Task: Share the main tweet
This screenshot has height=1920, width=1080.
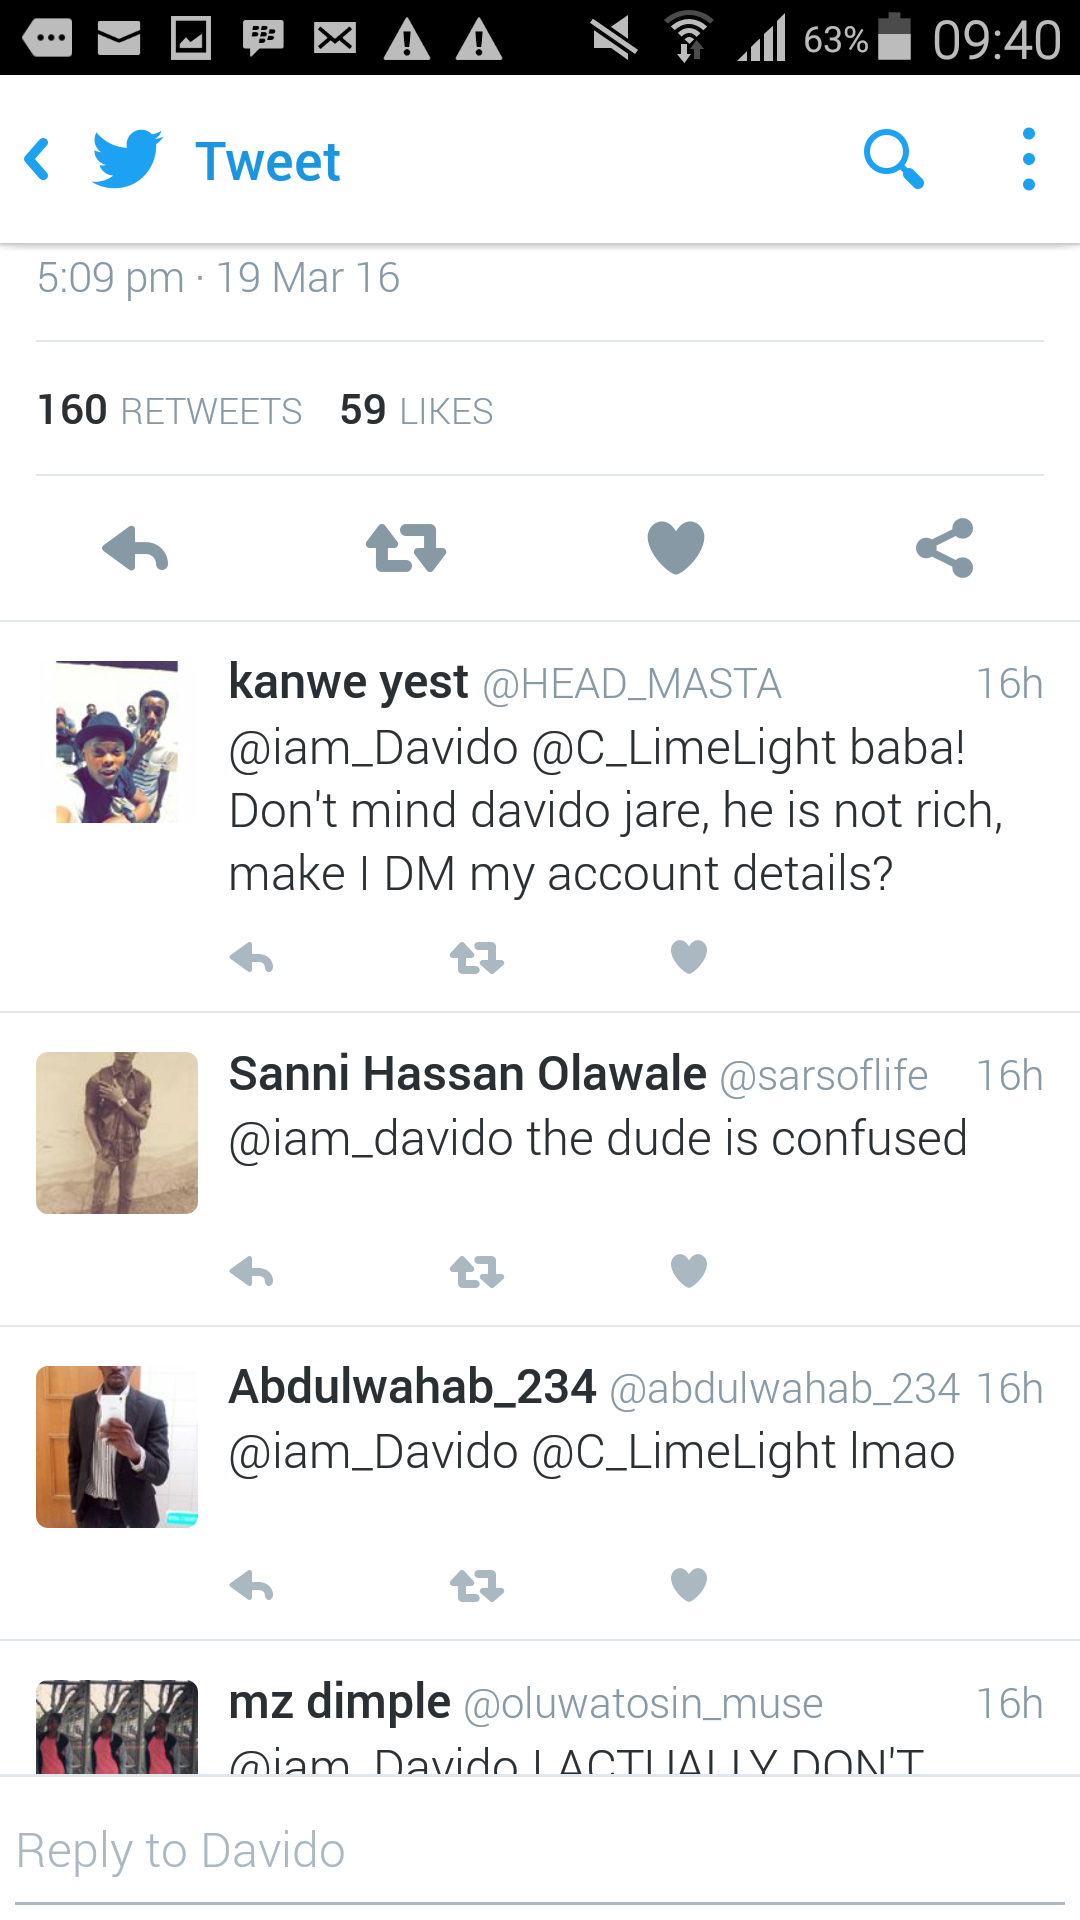Action: 945,549
